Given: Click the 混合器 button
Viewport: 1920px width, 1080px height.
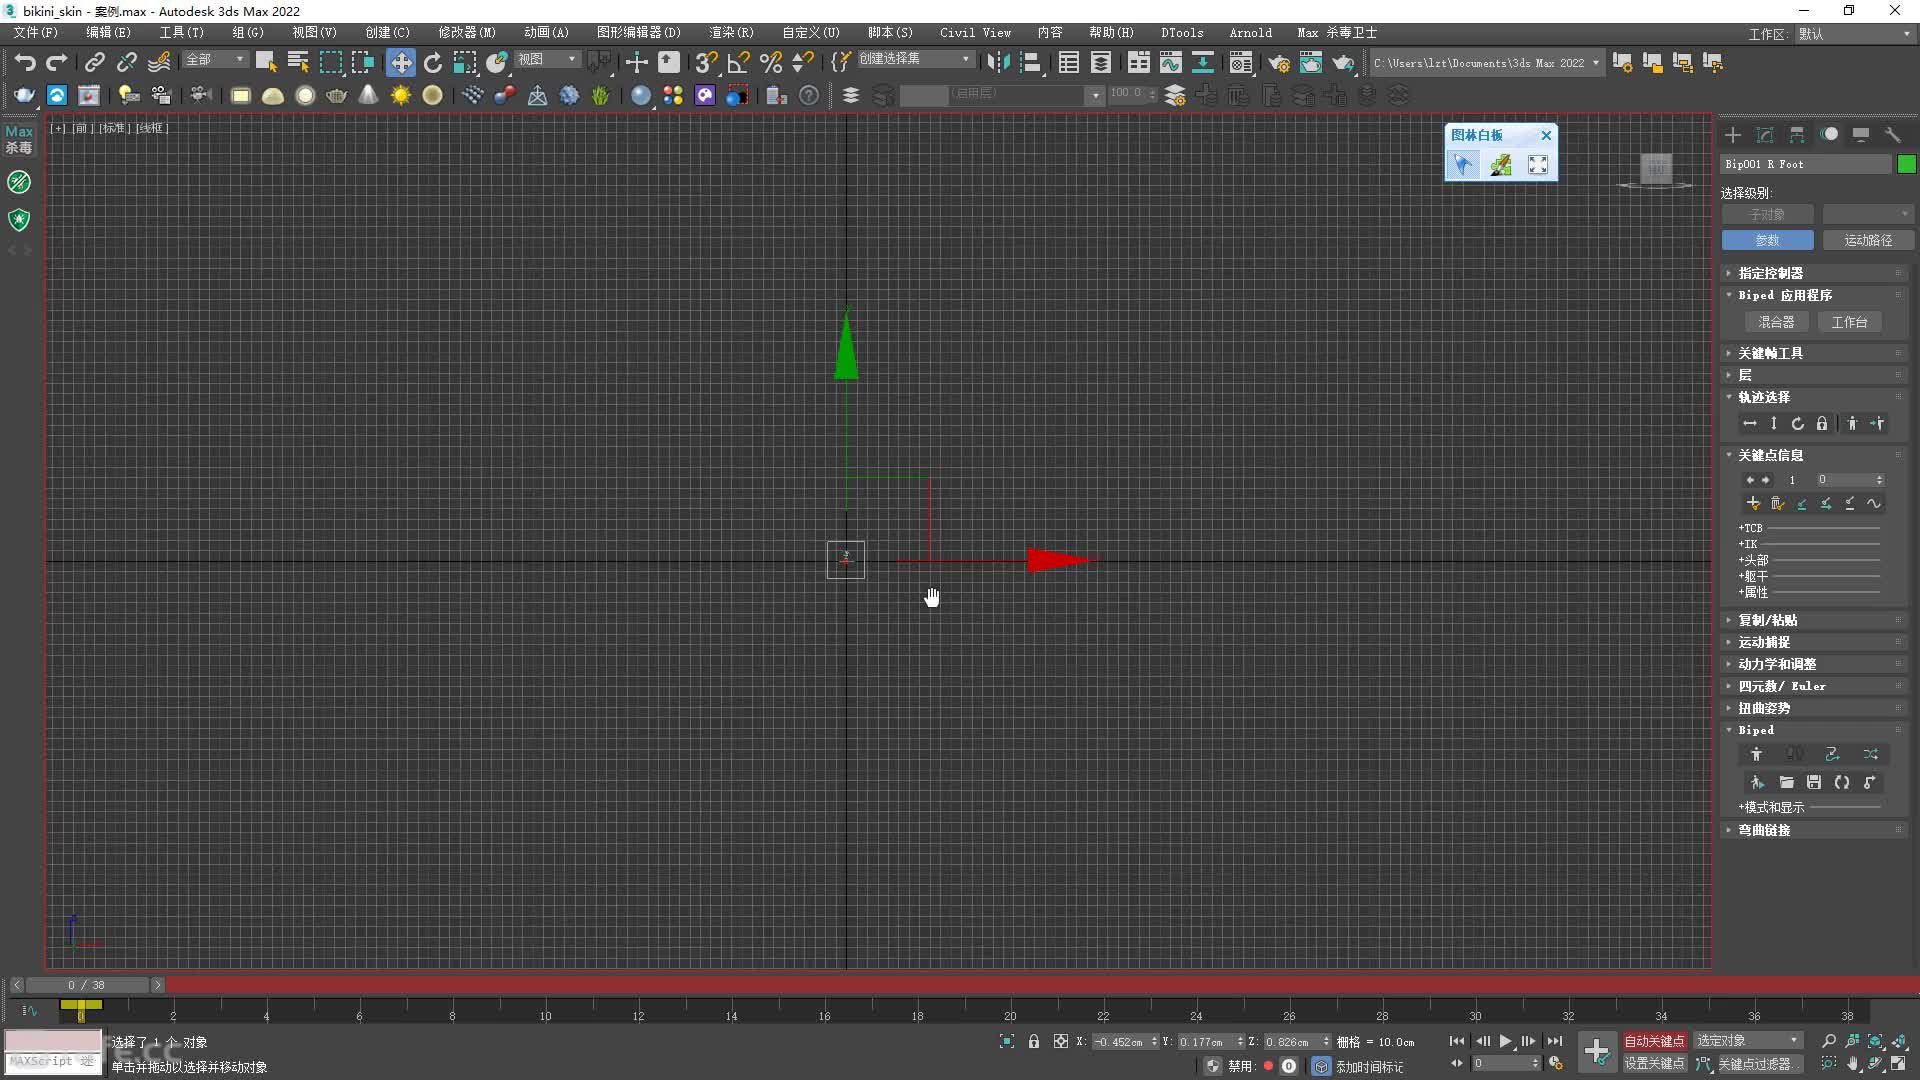Looking at the screenshot, I should 1776,322.
